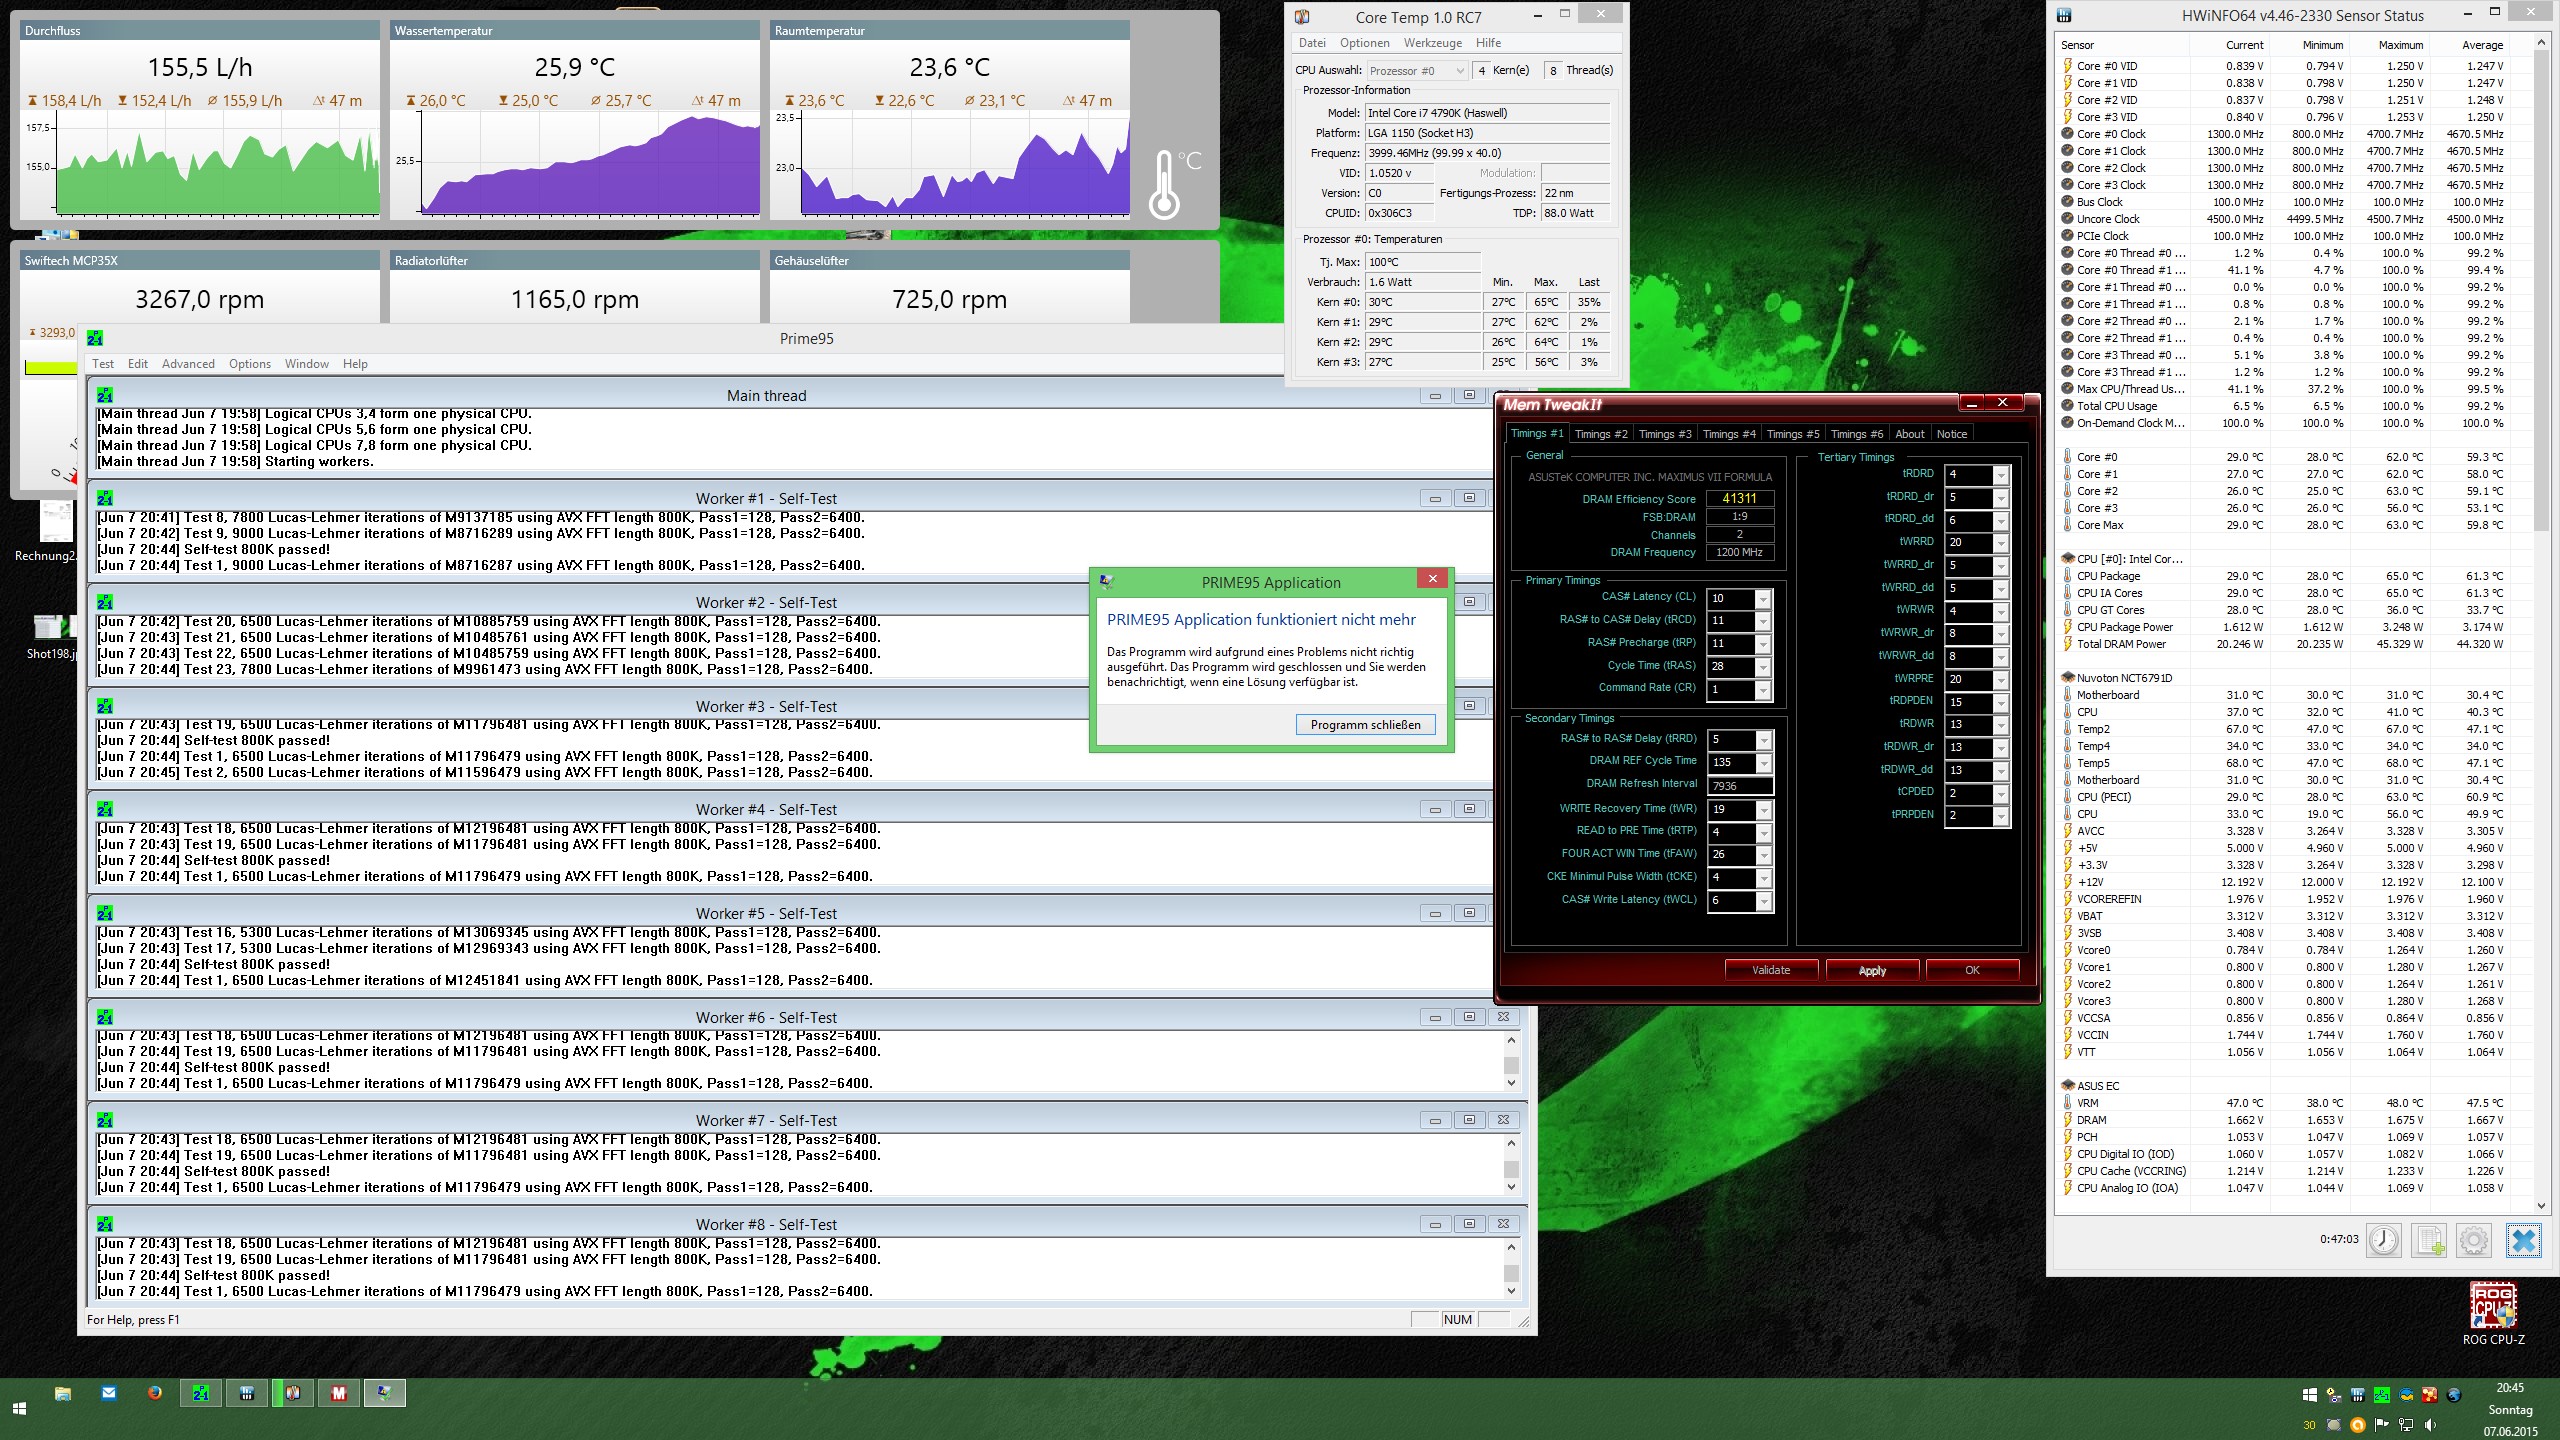Open tertiary tWRPRE dropdown

click(x=2001, y=680)
